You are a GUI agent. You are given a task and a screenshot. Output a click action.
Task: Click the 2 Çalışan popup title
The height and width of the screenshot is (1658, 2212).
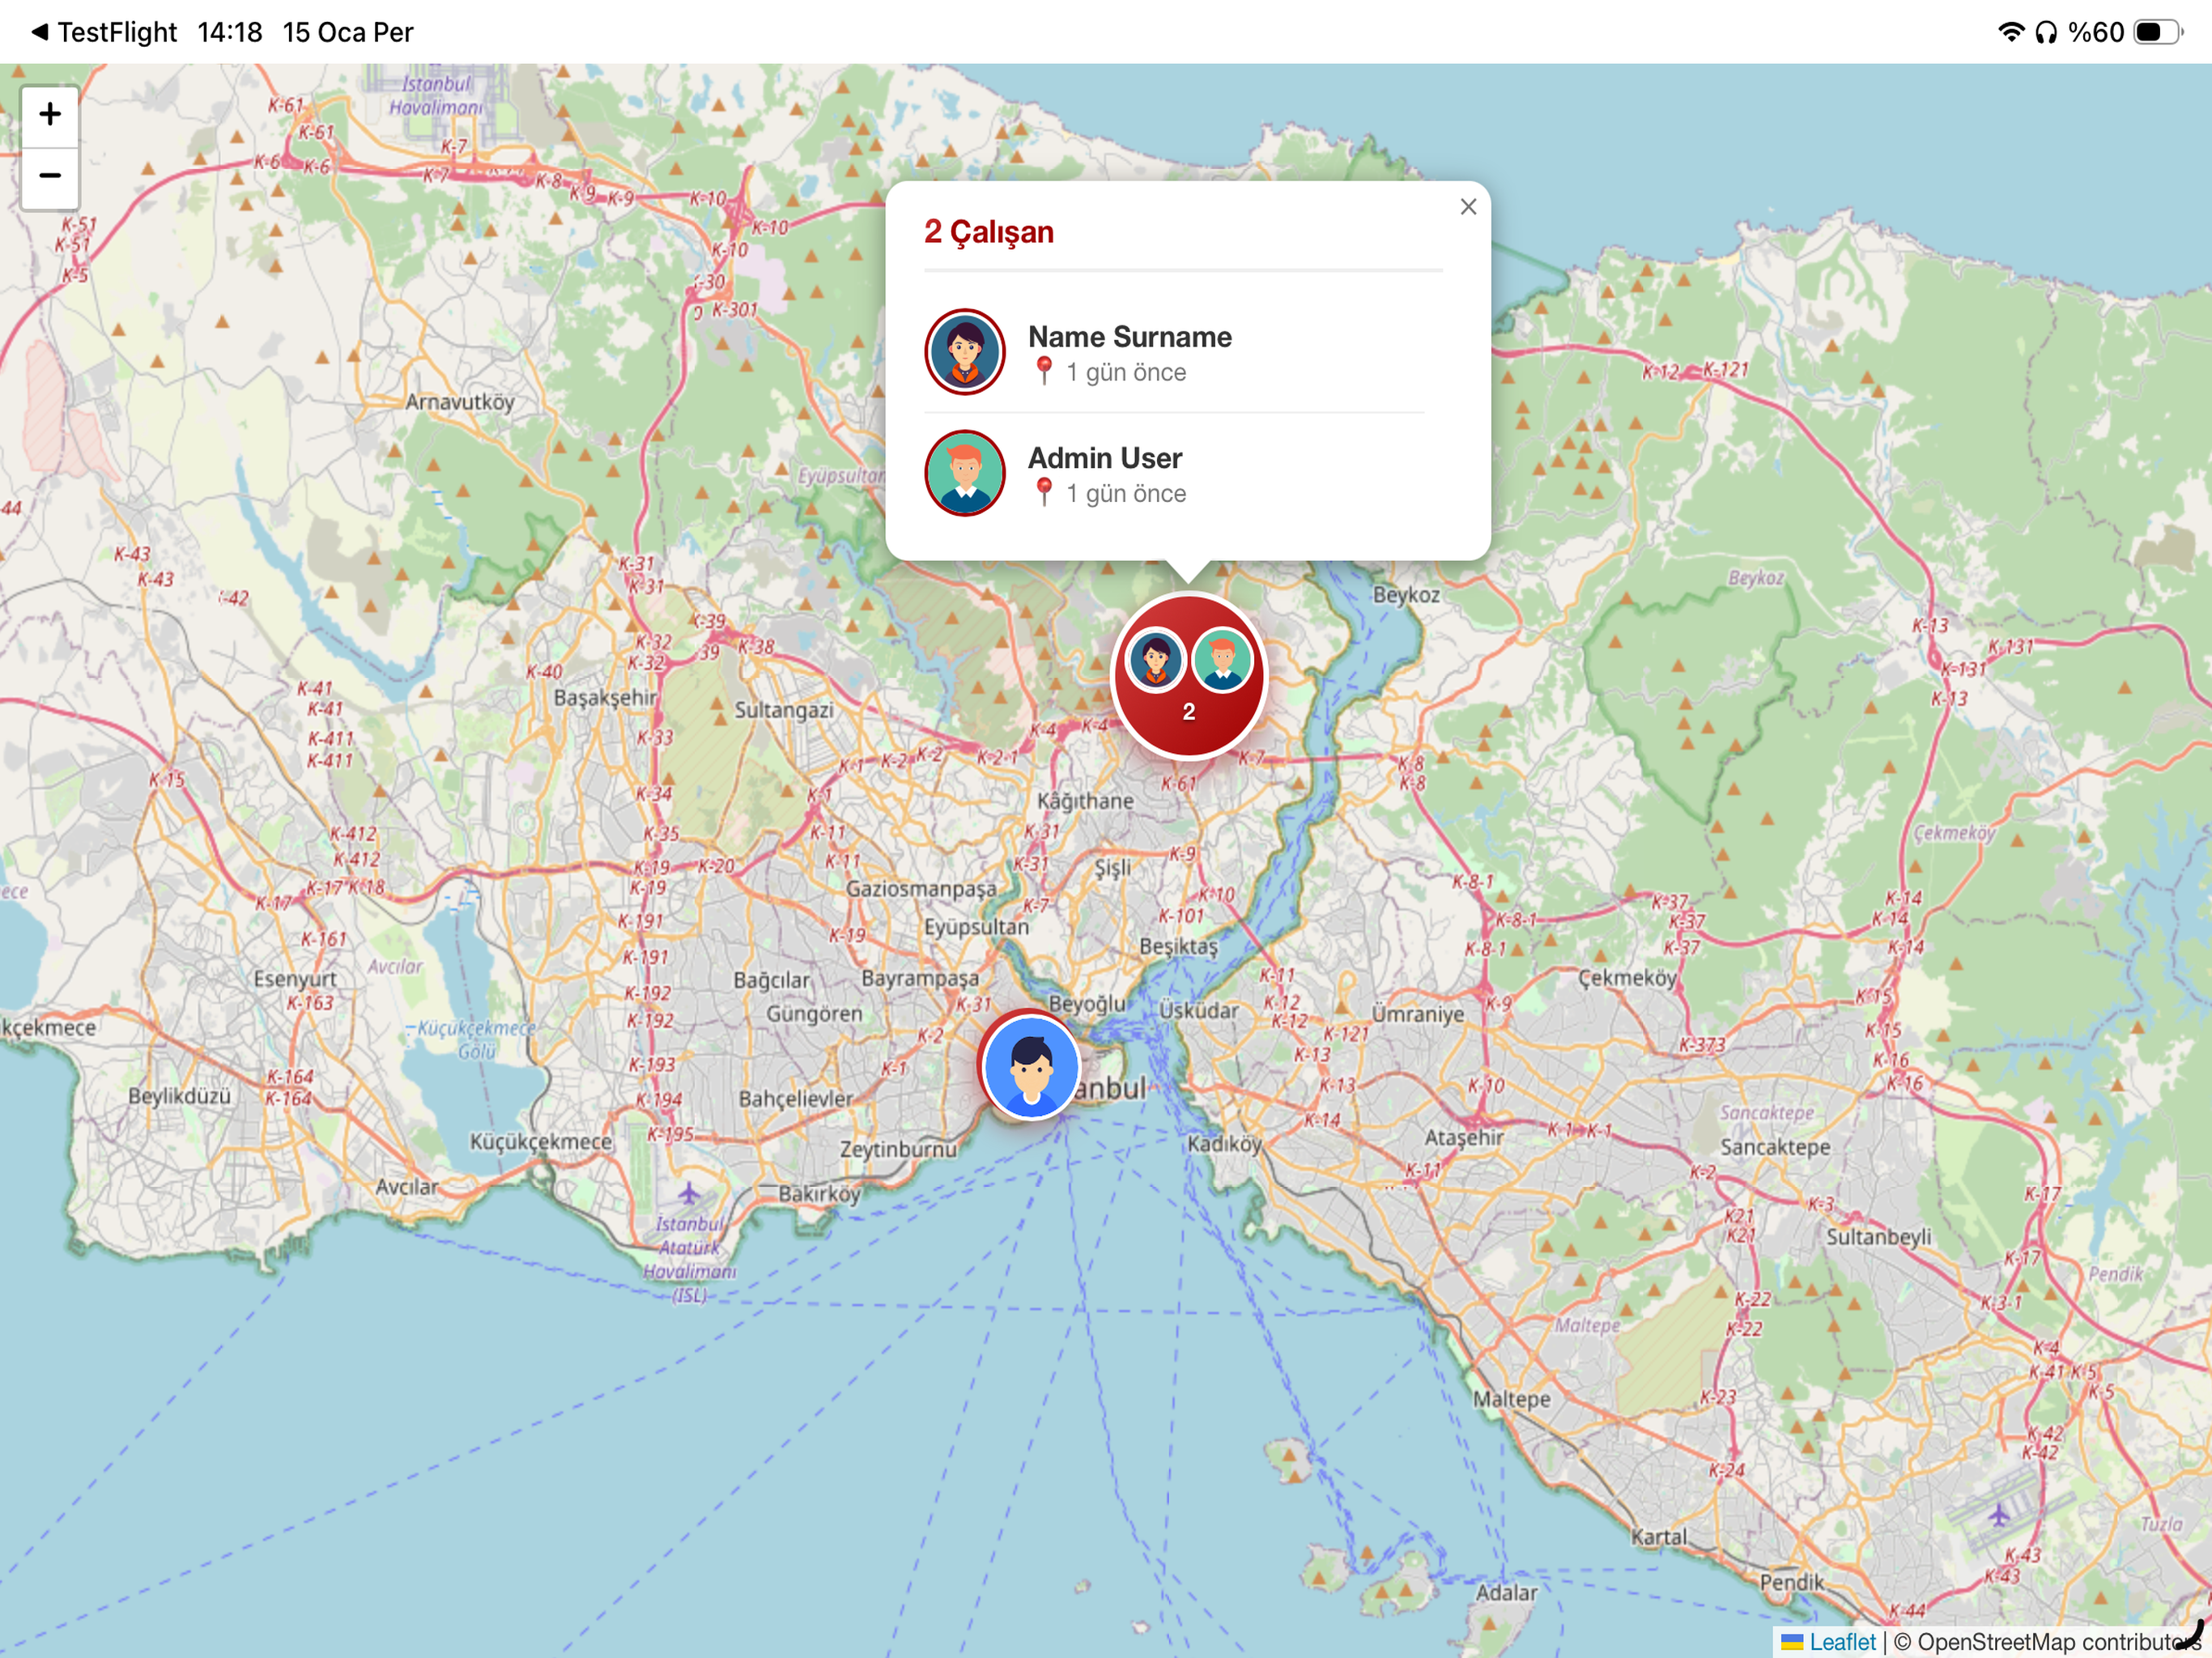989,232
